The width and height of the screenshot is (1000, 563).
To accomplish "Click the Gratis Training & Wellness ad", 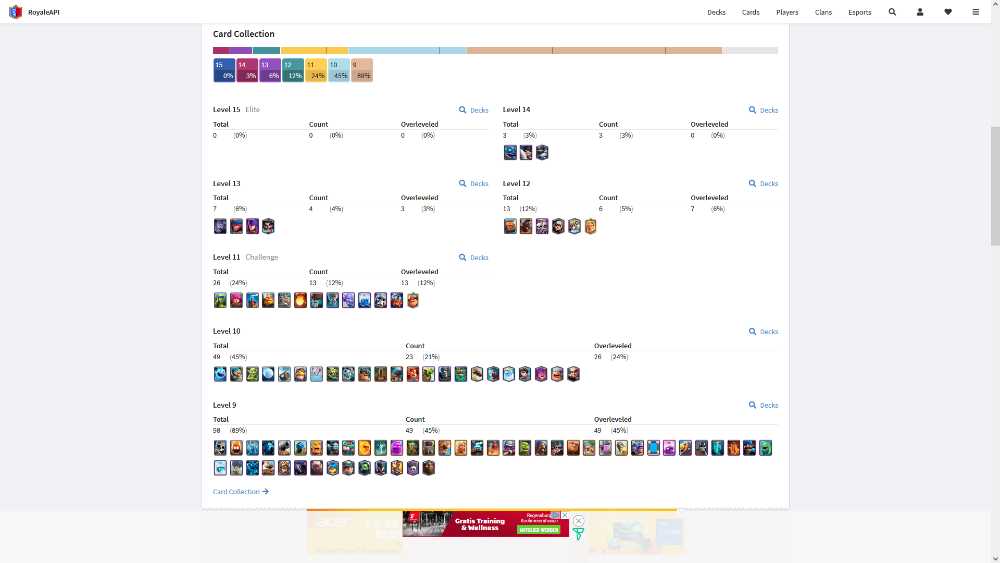I will coord(485,523).
